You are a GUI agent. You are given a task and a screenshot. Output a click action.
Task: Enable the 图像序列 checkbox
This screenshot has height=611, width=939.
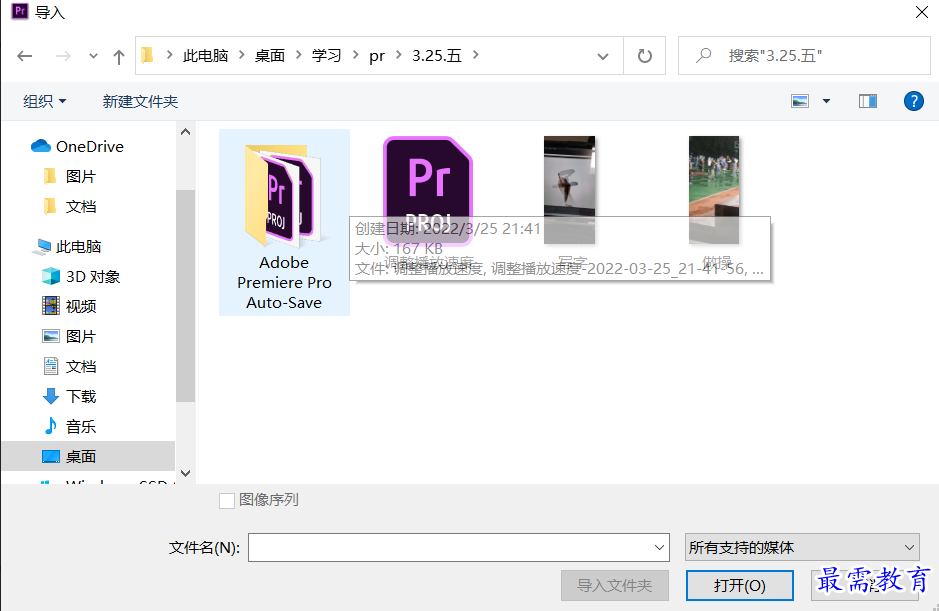point(227,501)
